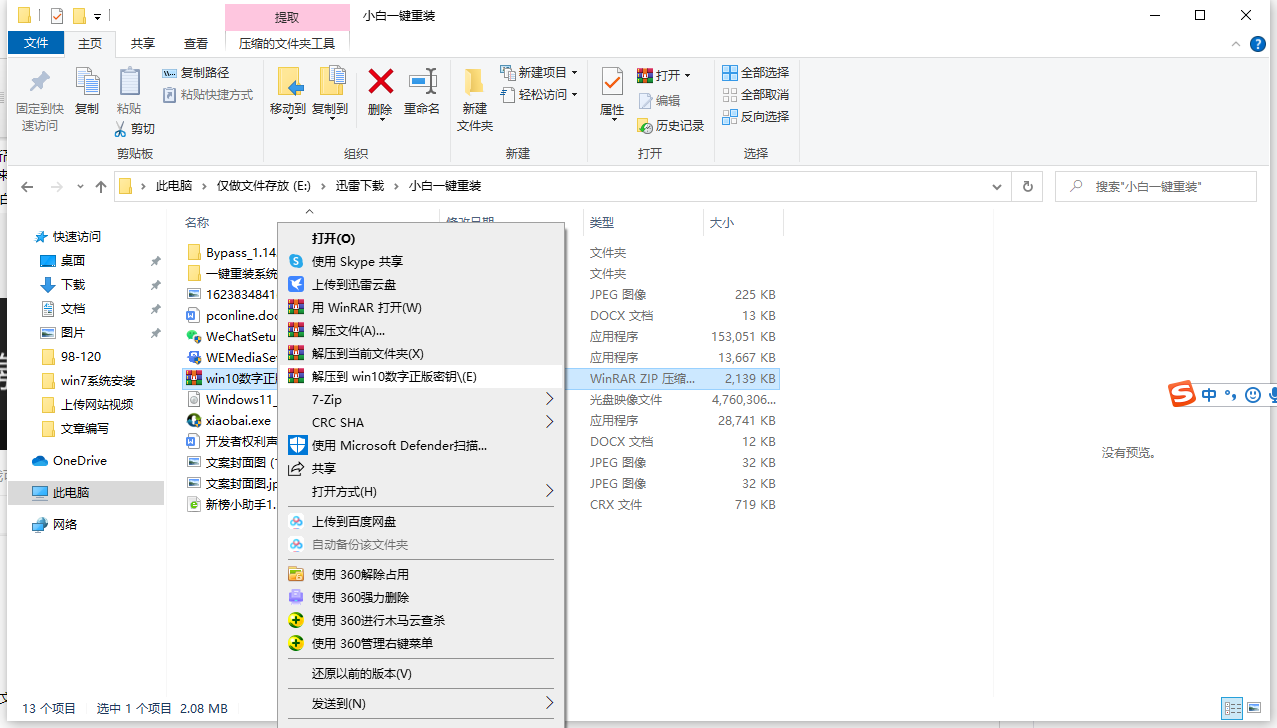
Task: Expand the address bar dropdown arrow
Action: coord(996,186)
